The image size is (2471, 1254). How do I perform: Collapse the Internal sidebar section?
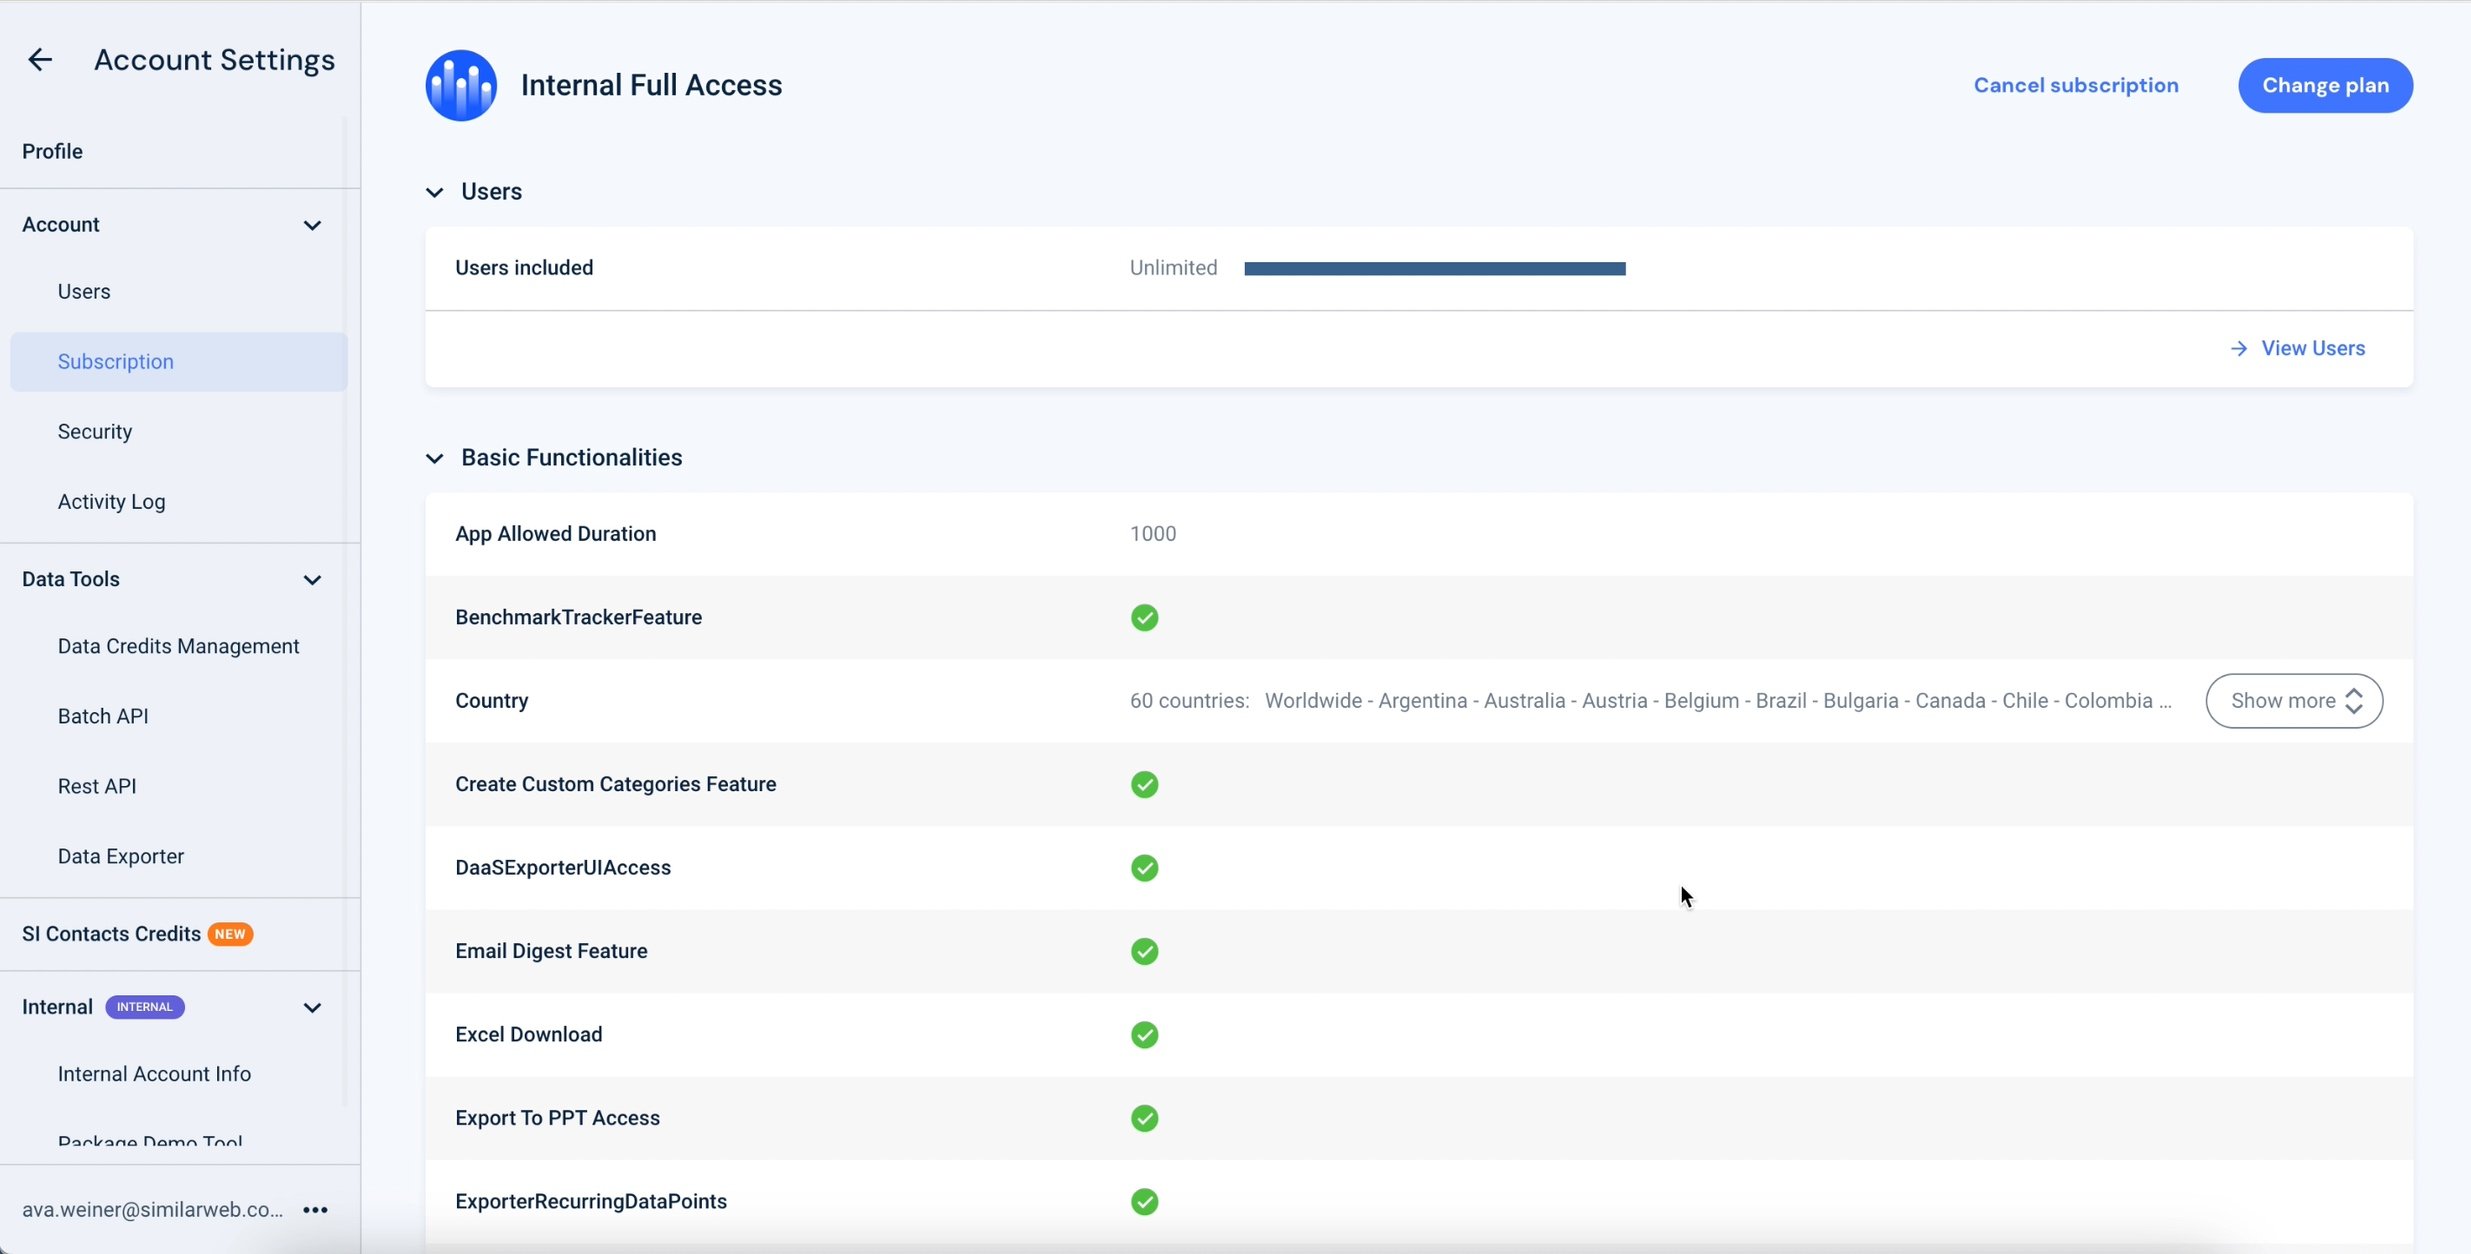pos(312,1008)
